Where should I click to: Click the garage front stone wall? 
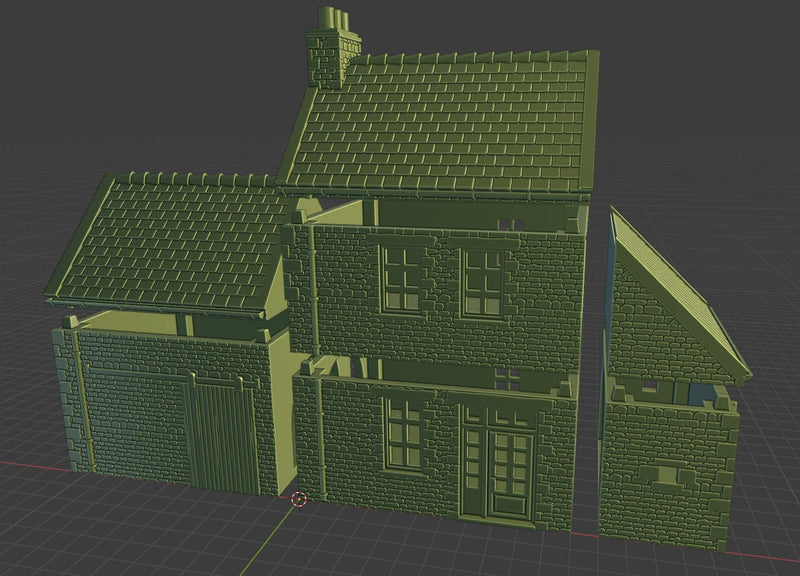(x=130, y=400)
